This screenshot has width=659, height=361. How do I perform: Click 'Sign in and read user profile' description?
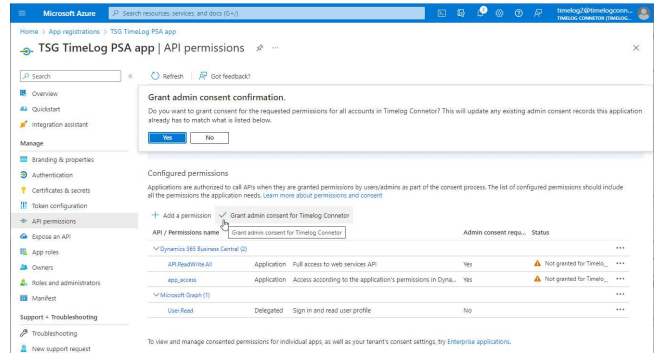coord(332,311)
